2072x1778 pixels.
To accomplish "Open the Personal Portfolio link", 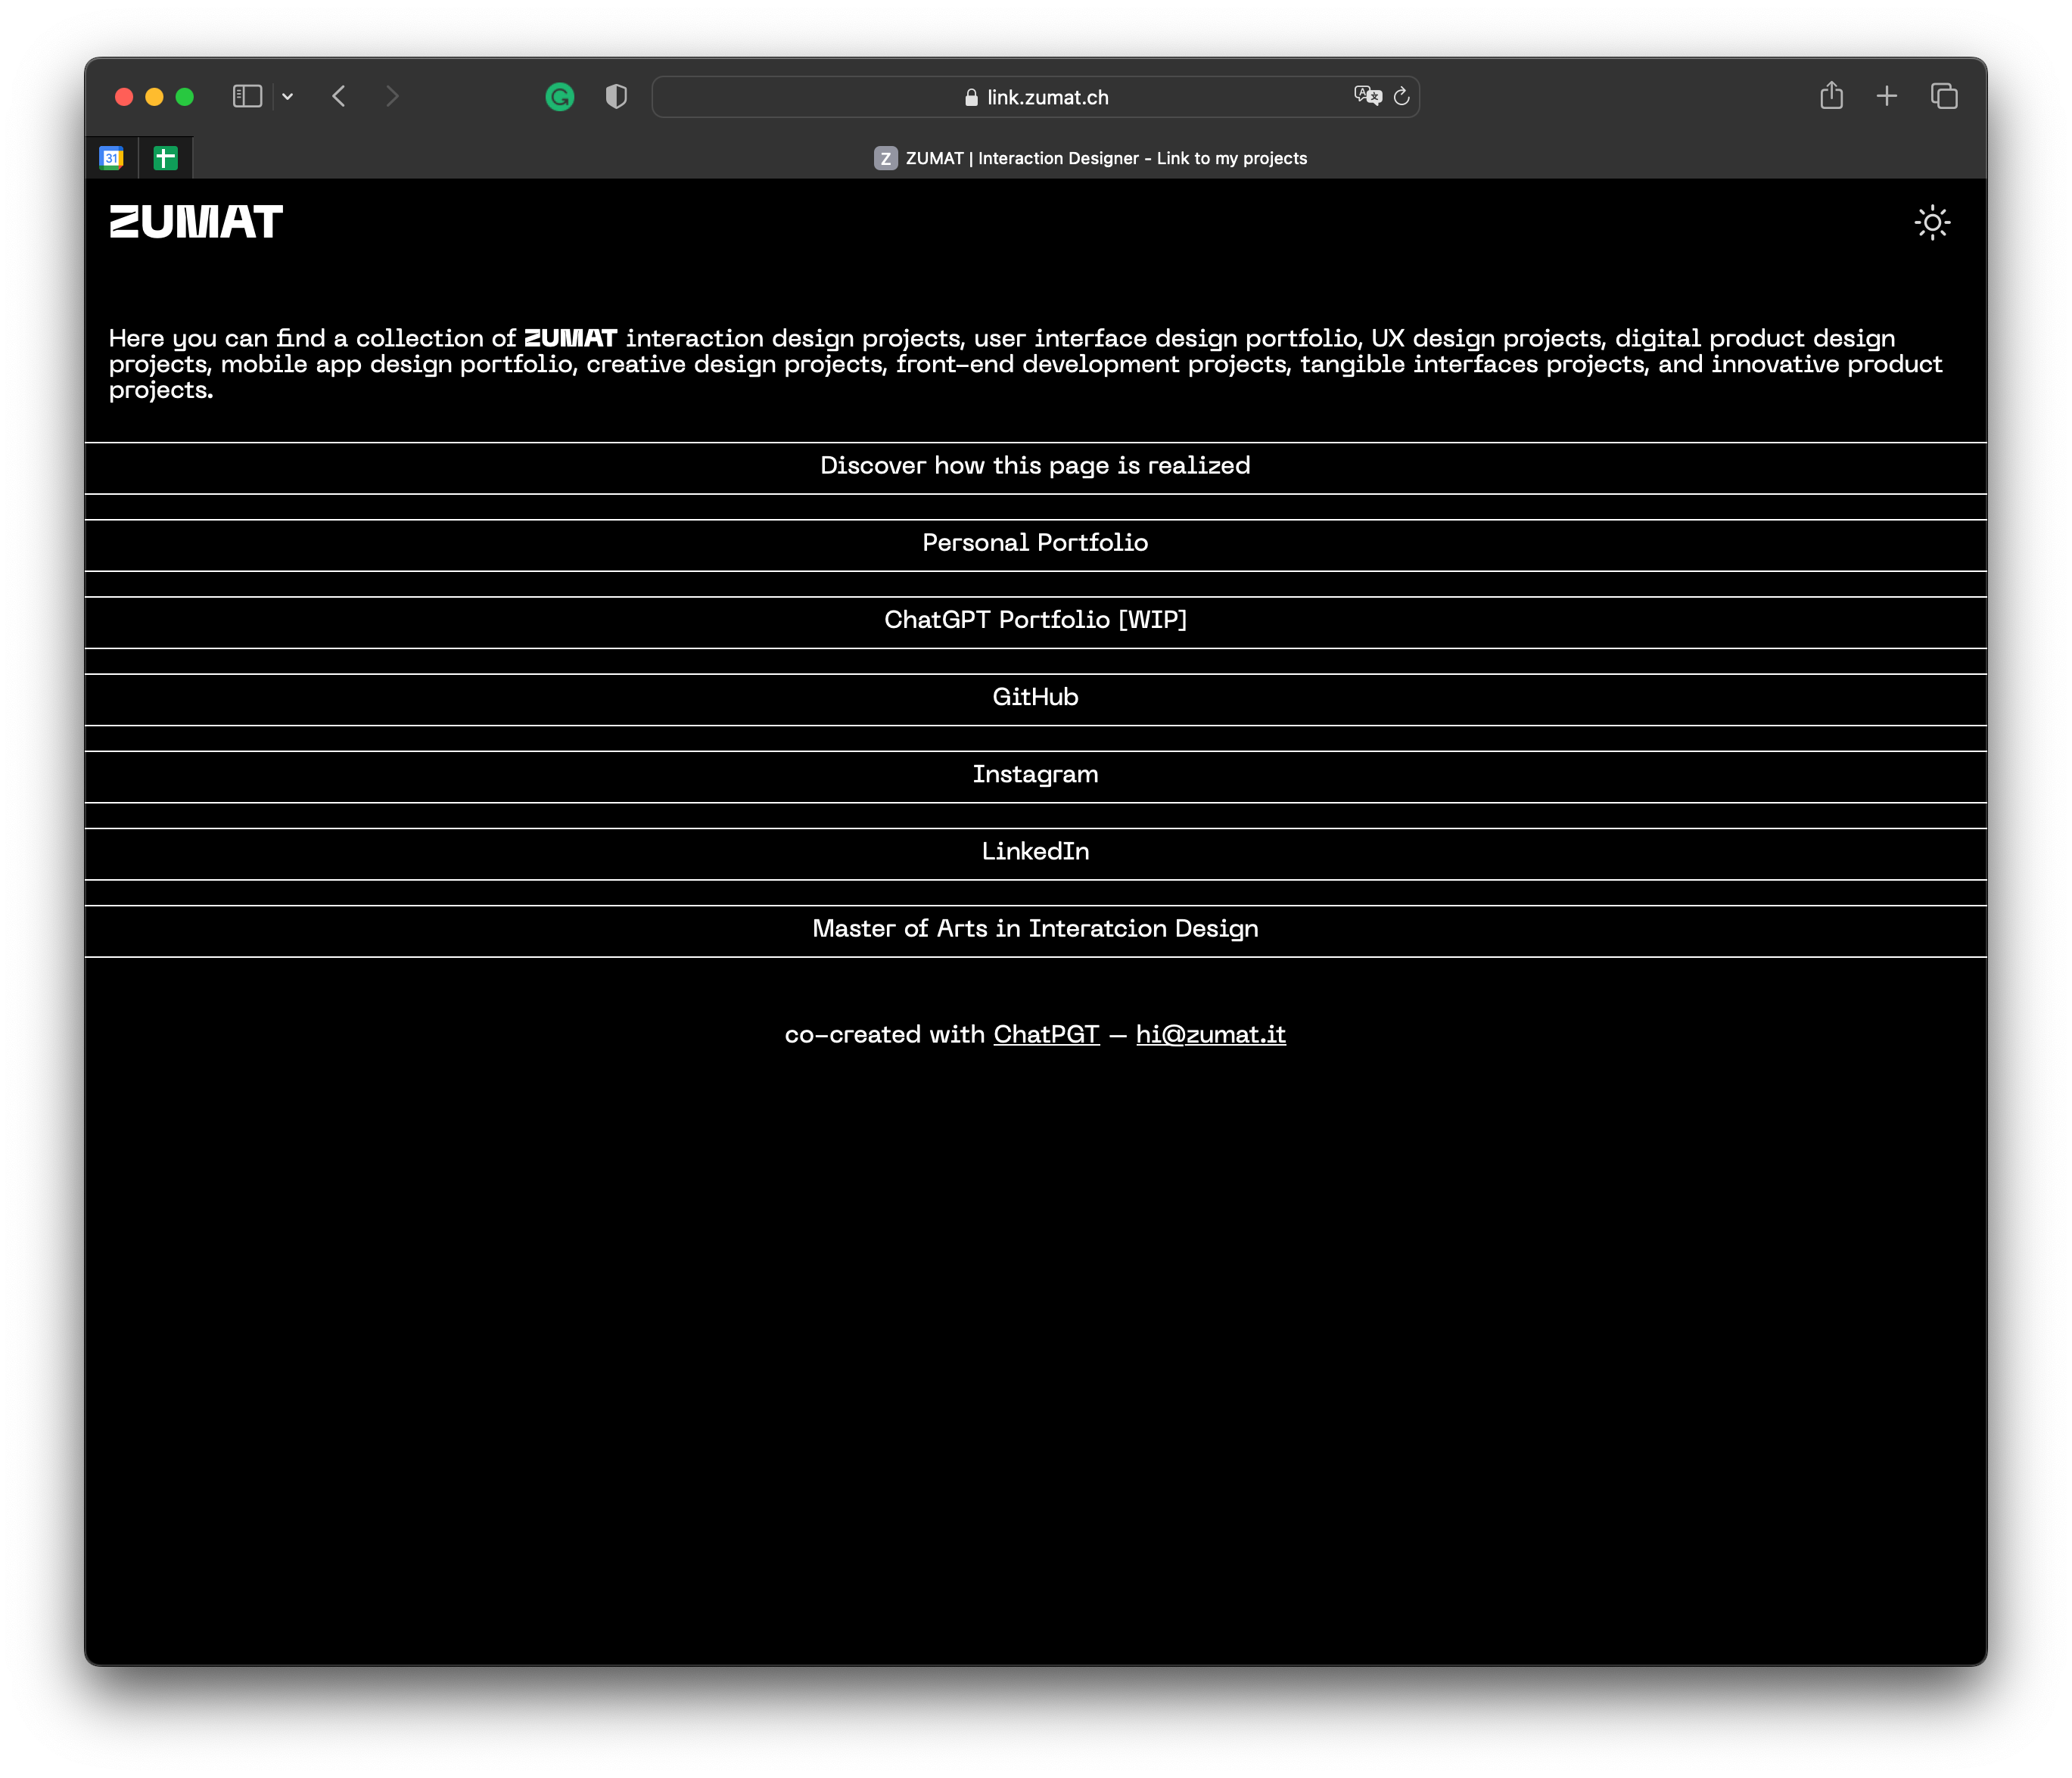I will [x=1035, y=543].
